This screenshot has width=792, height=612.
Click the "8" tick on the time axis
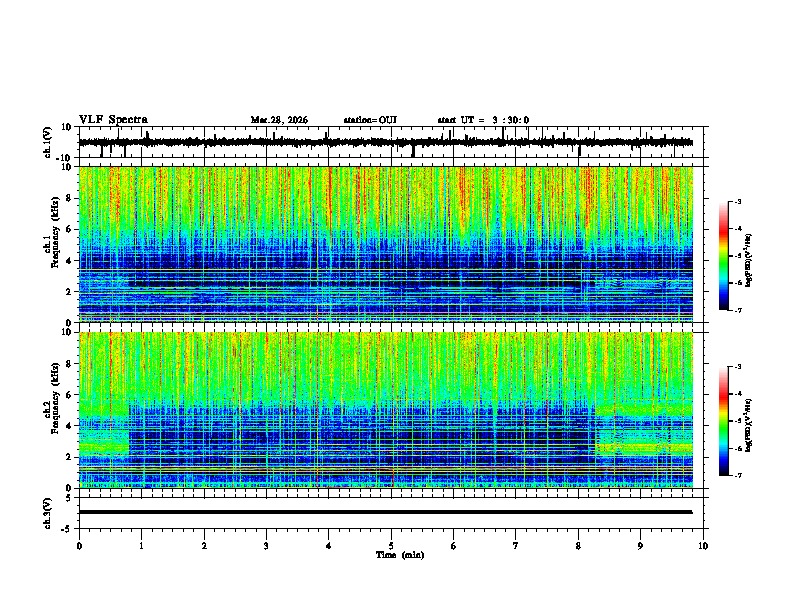click(x=578, y=546)
